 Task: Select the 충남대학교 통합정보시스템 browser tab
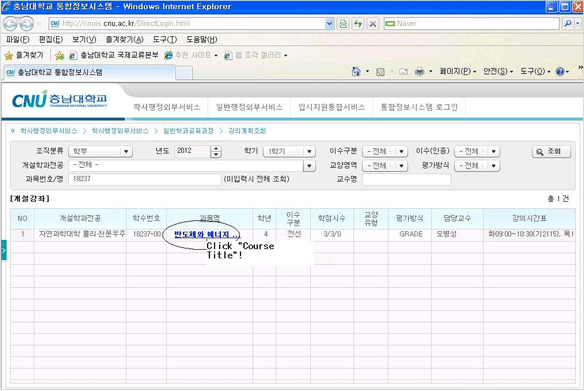(89, 72)
